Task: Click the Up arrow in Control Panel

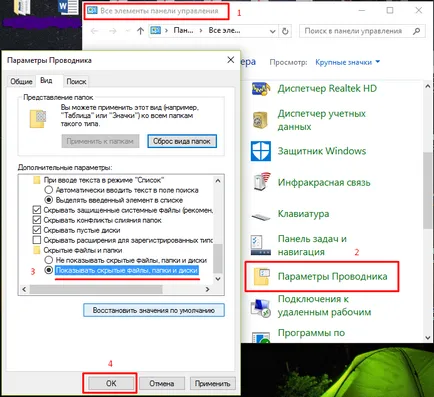Action: [x=140, y=31]
